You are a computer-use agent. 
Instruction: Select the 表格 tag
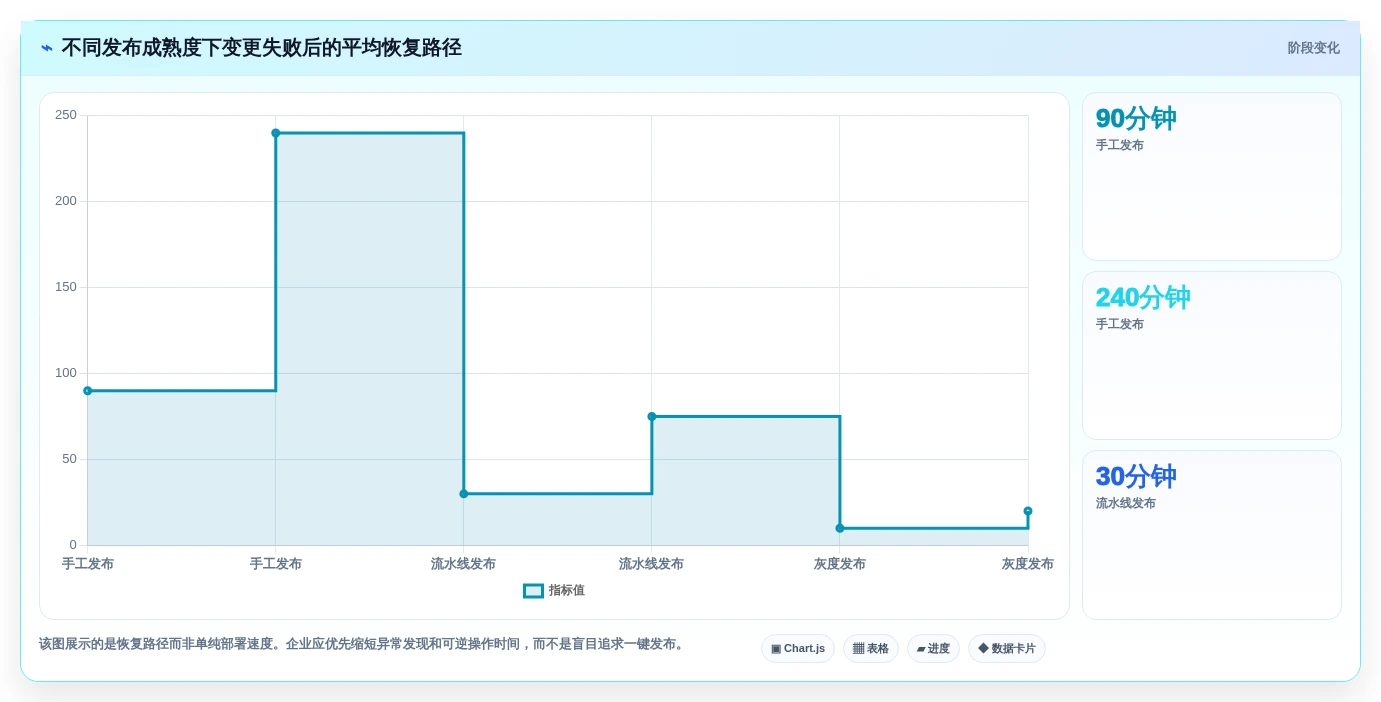(x=871, y=648)
